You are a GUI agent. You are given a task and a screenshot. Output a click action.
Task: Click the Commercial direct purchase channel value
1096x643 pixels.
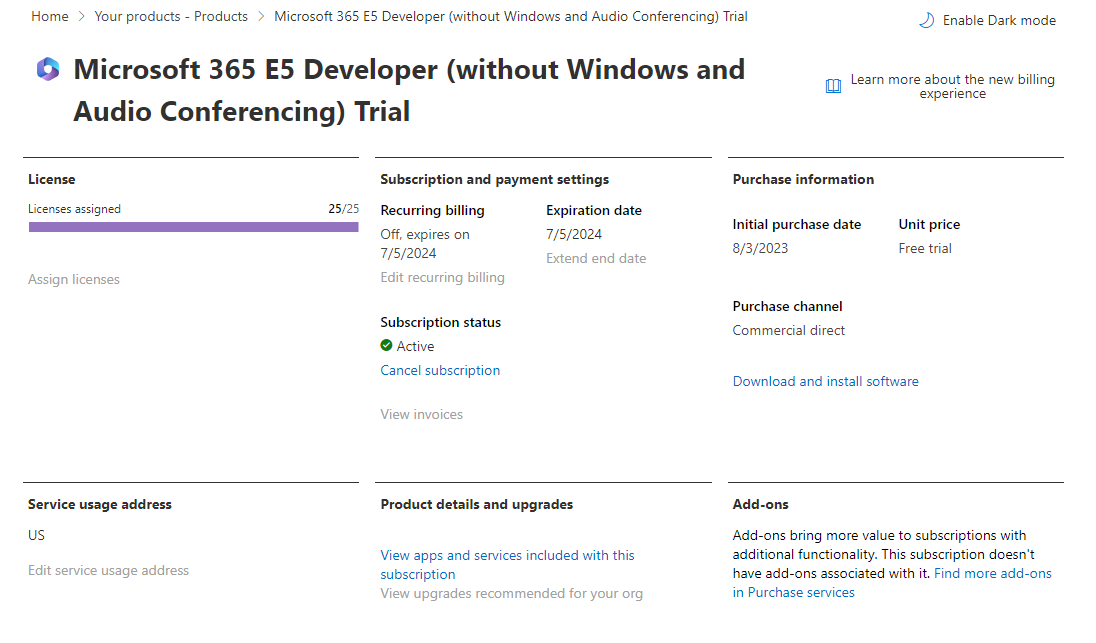788,331
